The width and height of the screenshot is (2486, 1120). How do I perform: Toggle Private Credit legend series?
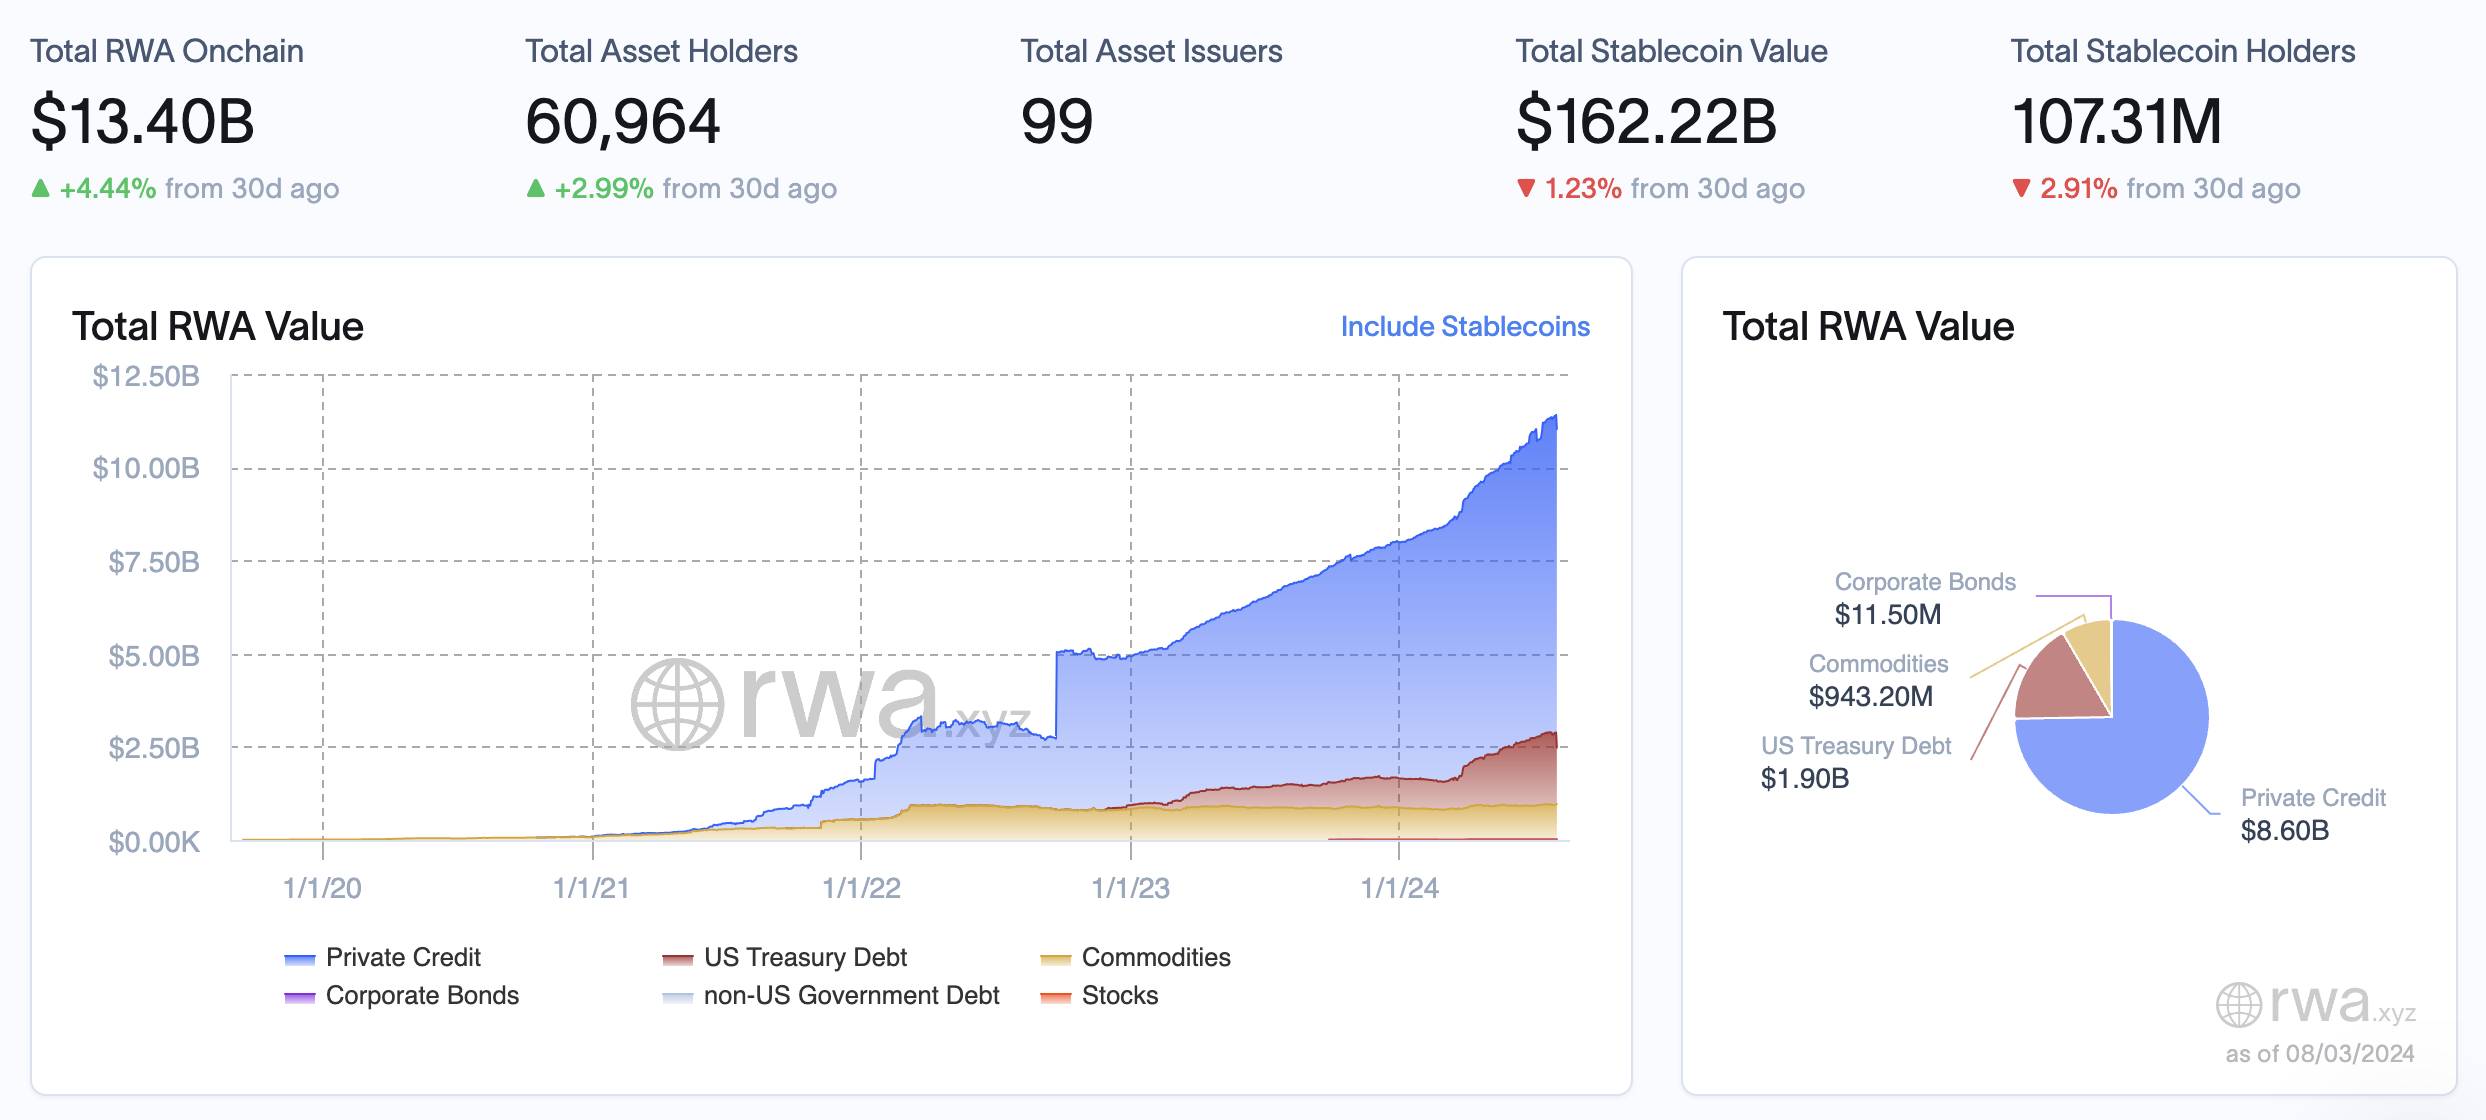pos(403,957)
